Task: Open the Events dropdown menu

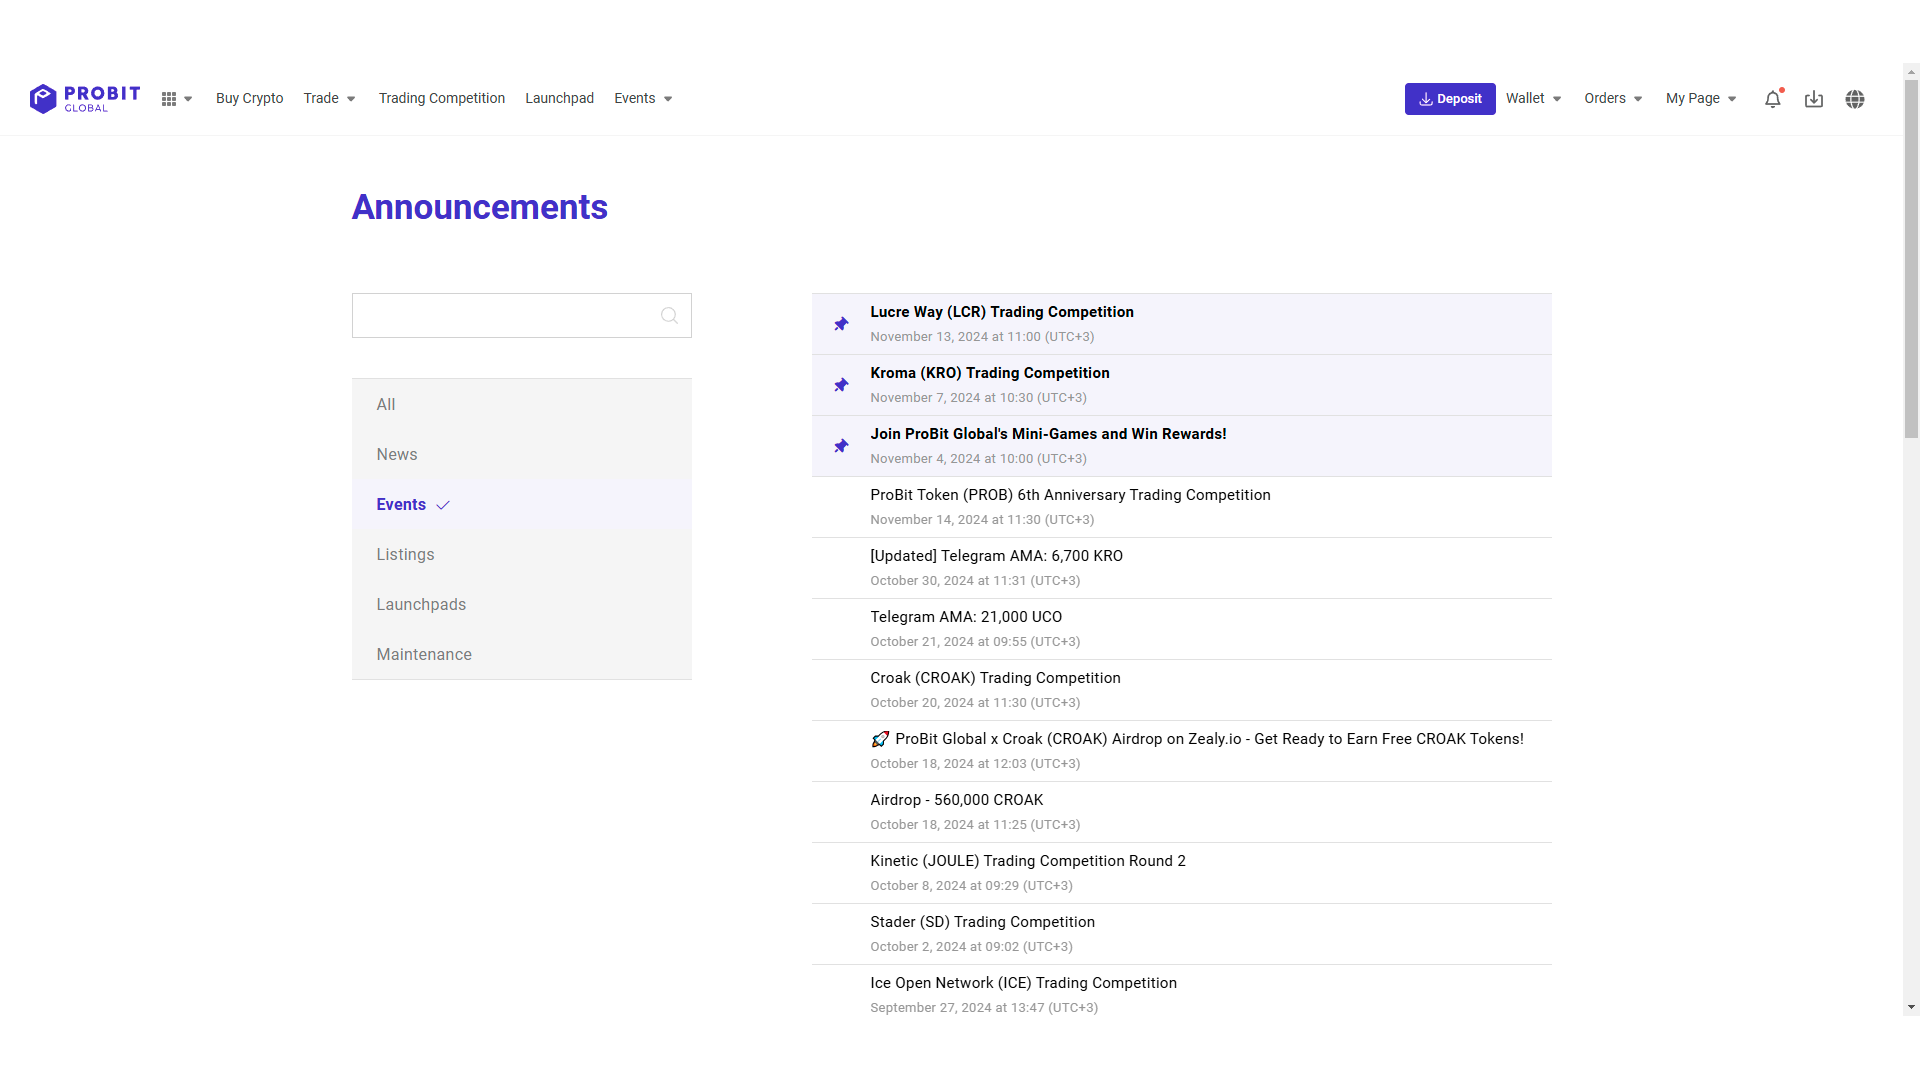Action: 642,98
